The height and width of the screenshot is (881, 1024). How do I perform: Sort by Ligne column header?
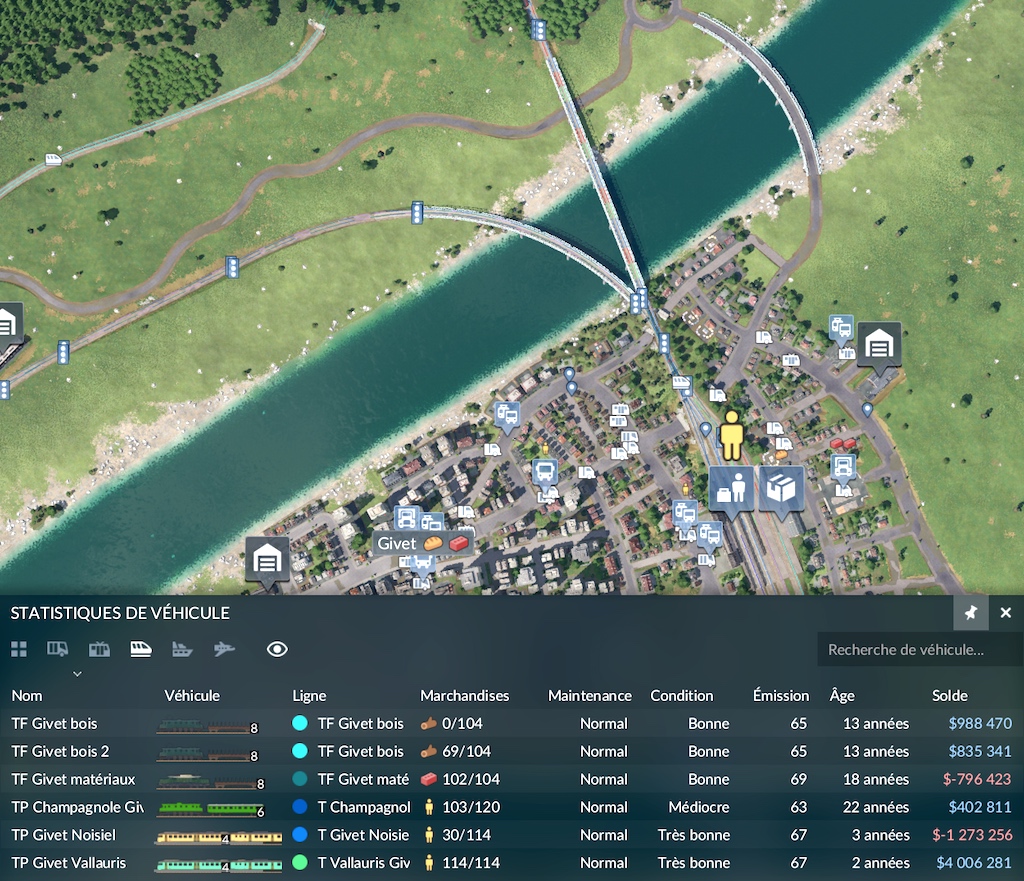[309, 696]
